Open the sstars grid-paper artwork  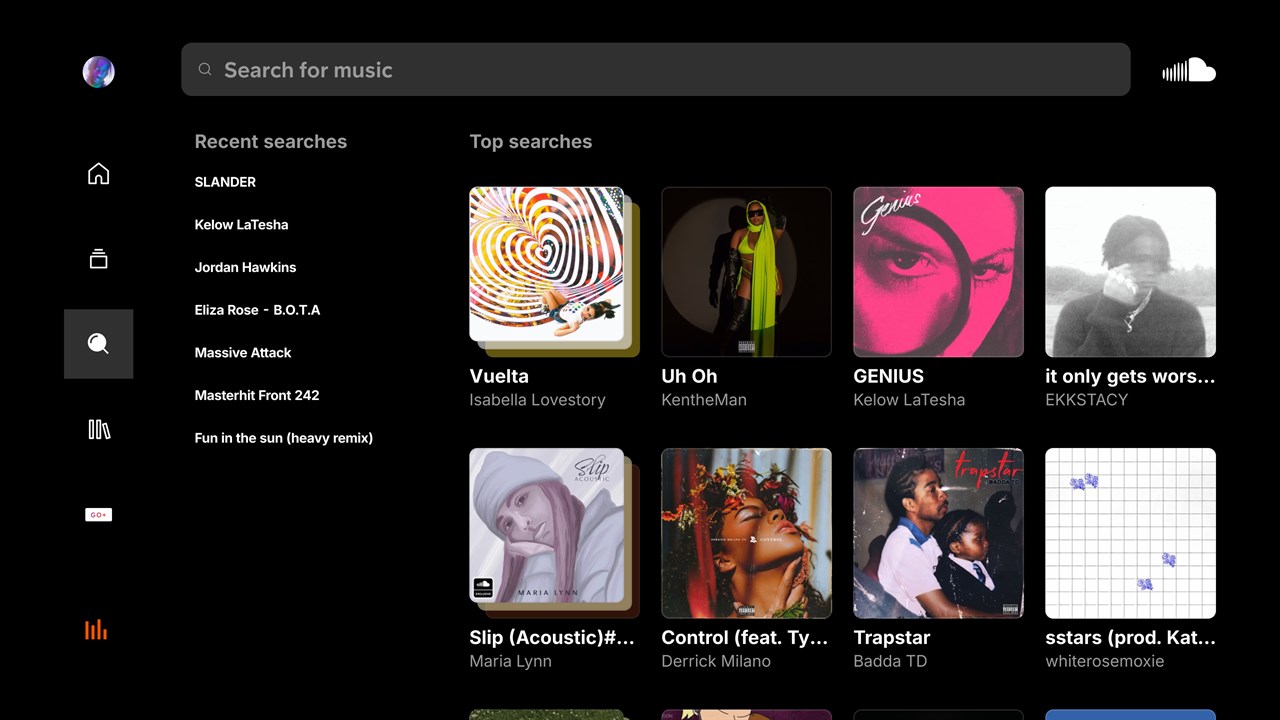(1130, 533)
